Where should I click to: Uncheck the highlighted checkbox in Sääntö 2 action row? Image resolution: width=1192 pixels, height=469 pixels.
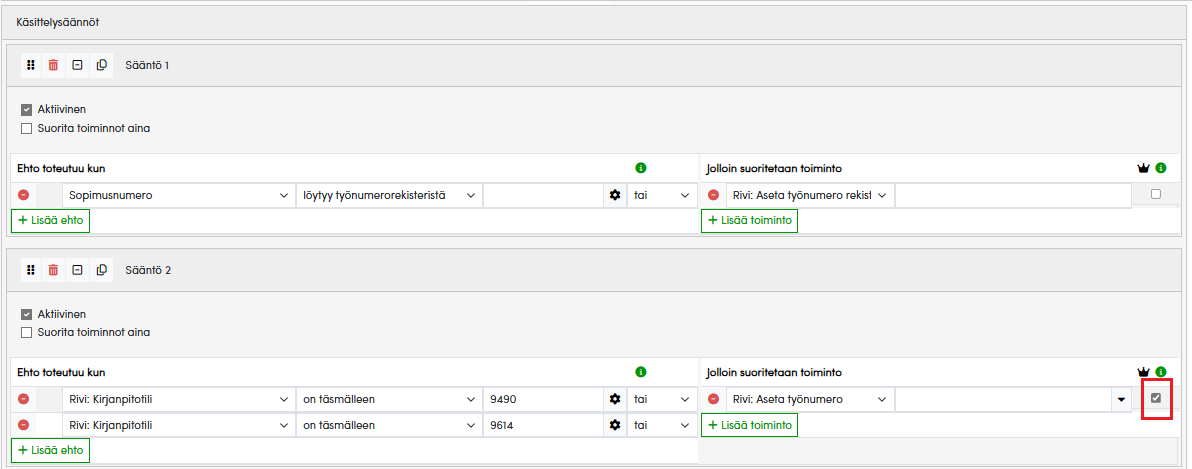click(x=1156, y=398)
